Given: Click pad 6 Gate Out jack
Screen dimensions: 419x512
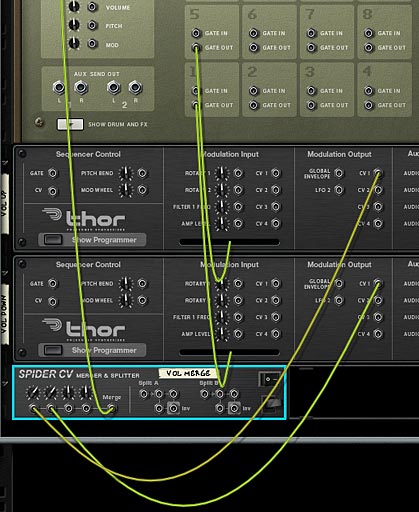Looking at the screenshot, I should click(x=253, y=48).
